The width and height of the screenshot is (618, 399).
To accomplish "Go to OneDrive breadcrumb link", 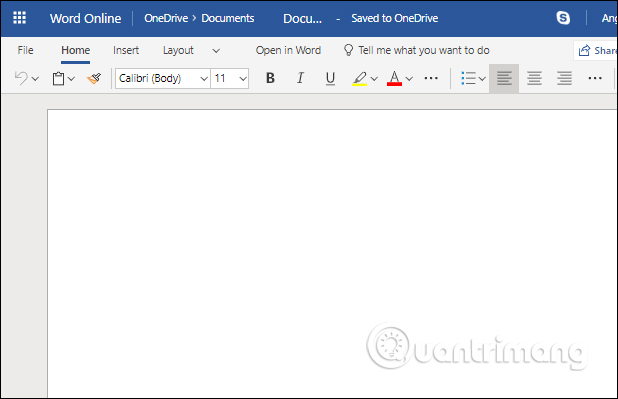I will (166, 18).
